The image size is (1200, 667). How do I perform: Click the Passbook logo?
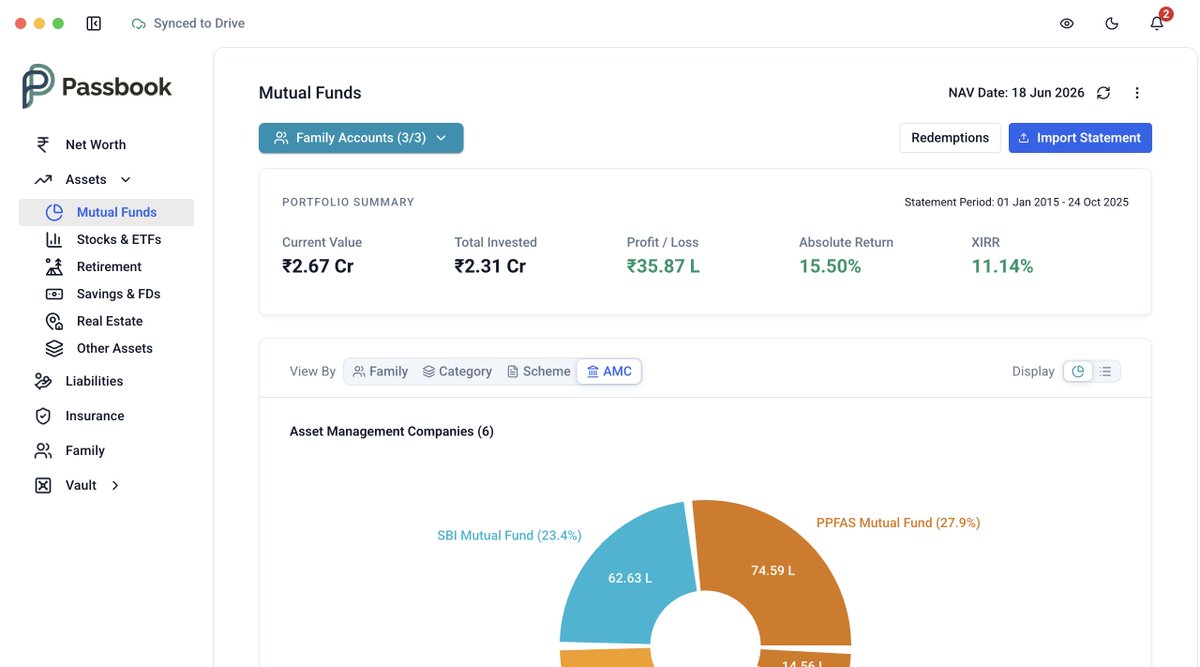(97, 87)
